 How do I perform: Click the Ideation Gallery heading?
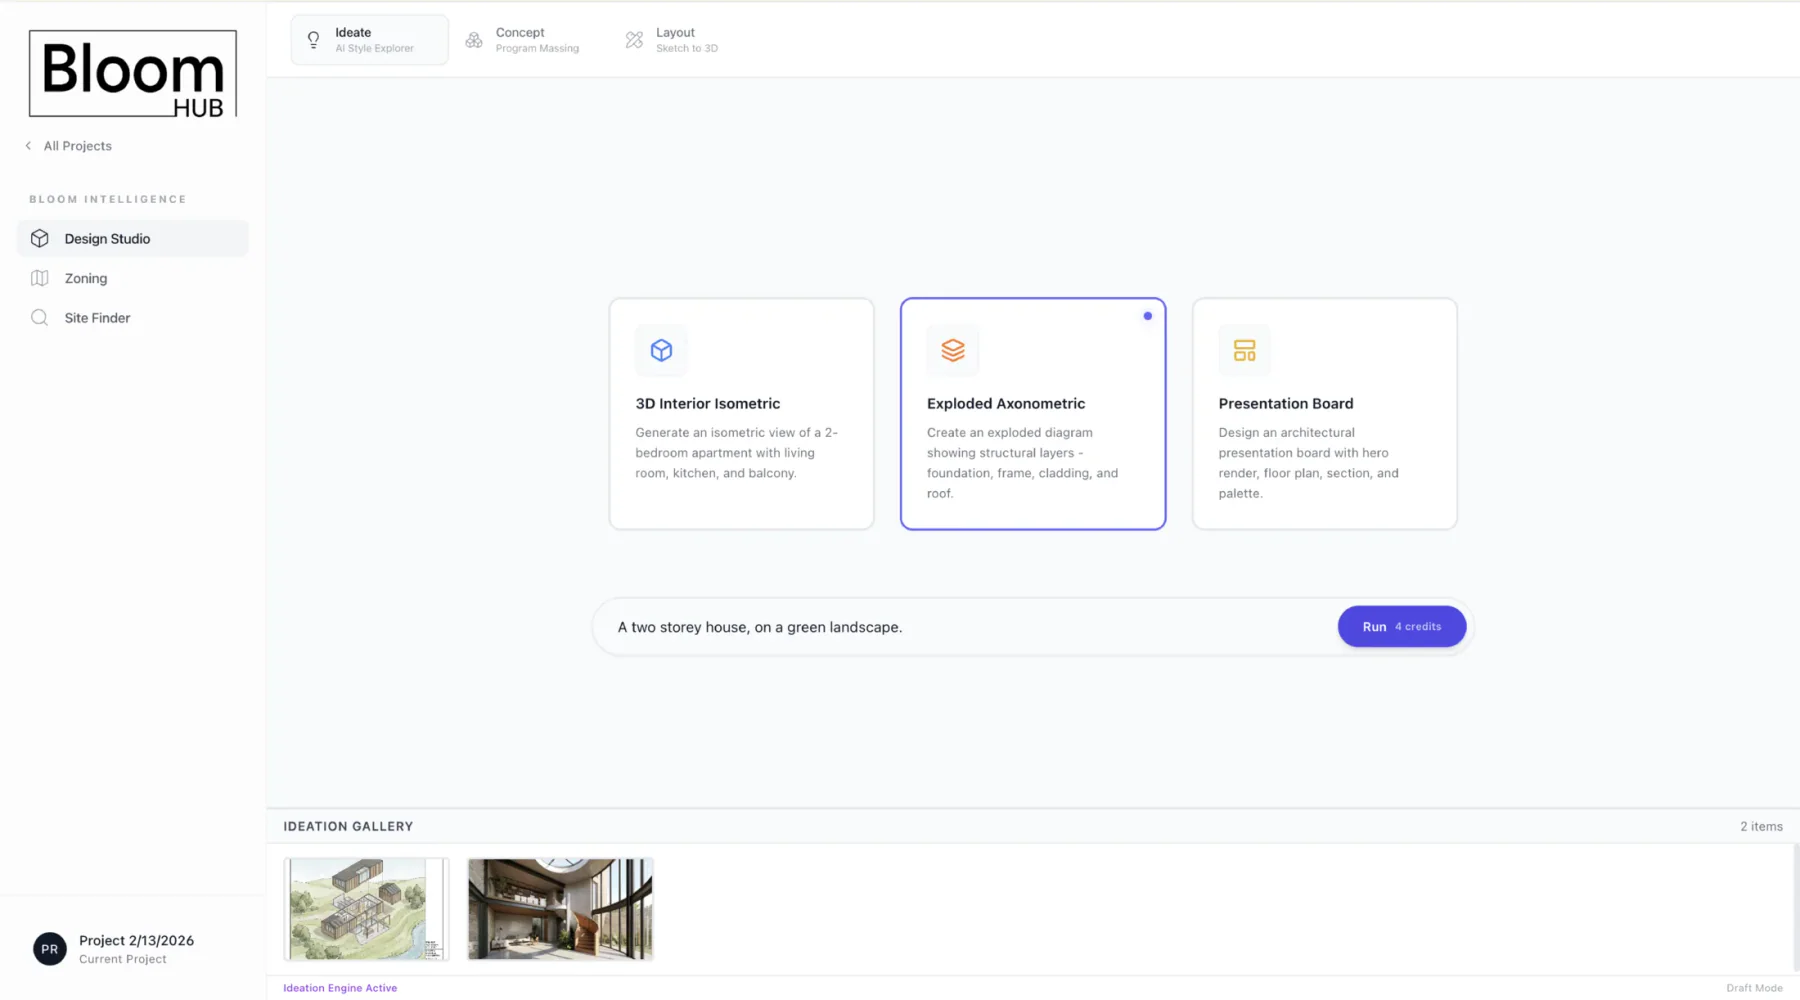[348, 827]
